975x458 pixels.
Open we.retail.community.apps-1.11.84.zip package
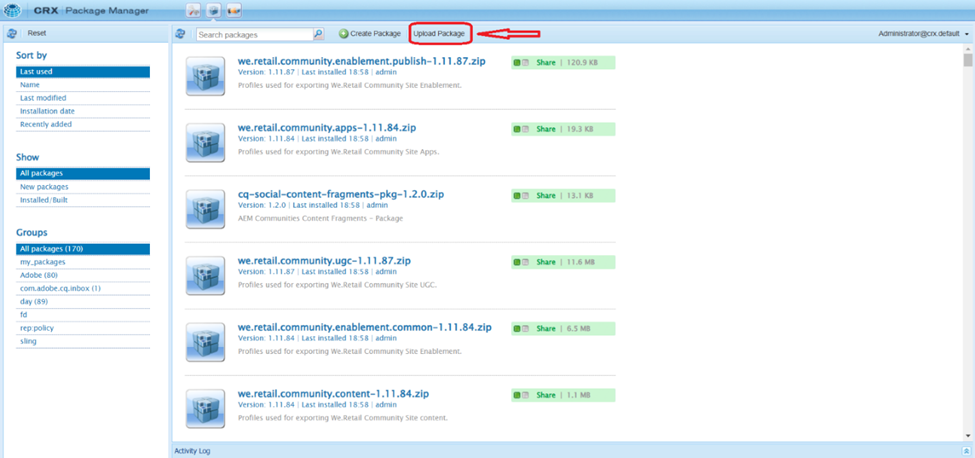pos(326,127)
